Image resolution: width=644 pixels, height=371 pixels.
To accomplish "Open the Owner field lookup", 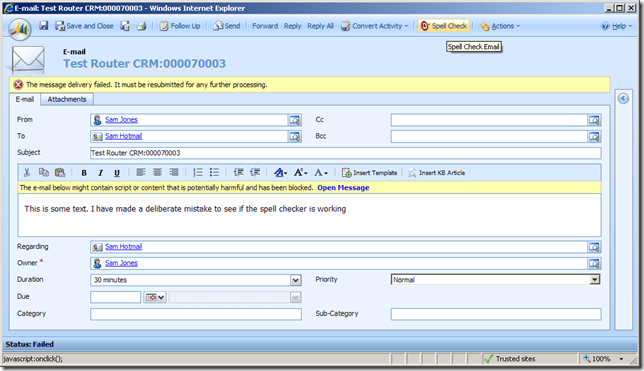I will [x=594, y=263].
